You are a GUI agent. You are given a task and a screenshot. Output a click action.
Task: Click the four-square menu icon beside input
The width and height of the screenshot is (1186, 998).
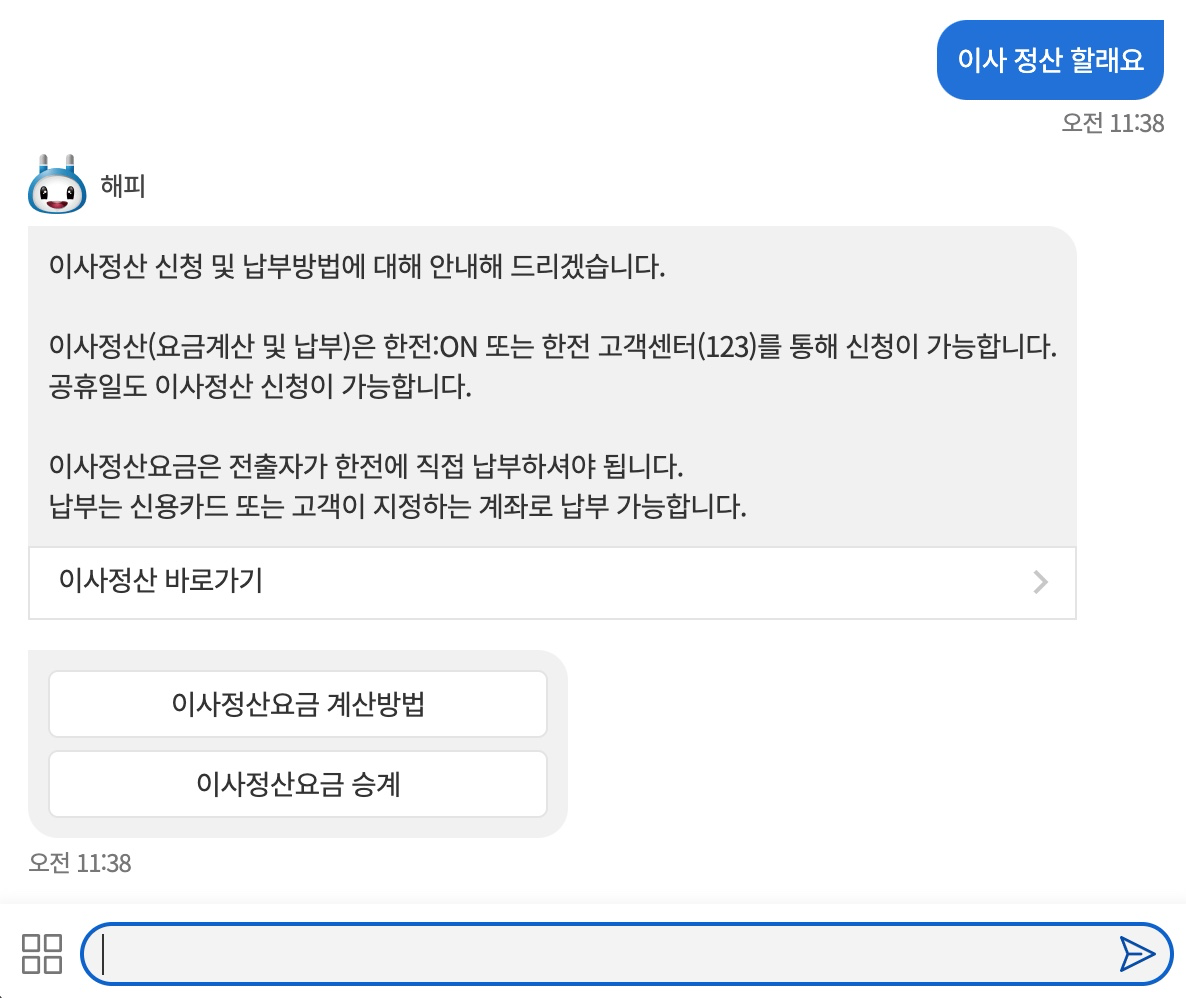tap(41, 956)
